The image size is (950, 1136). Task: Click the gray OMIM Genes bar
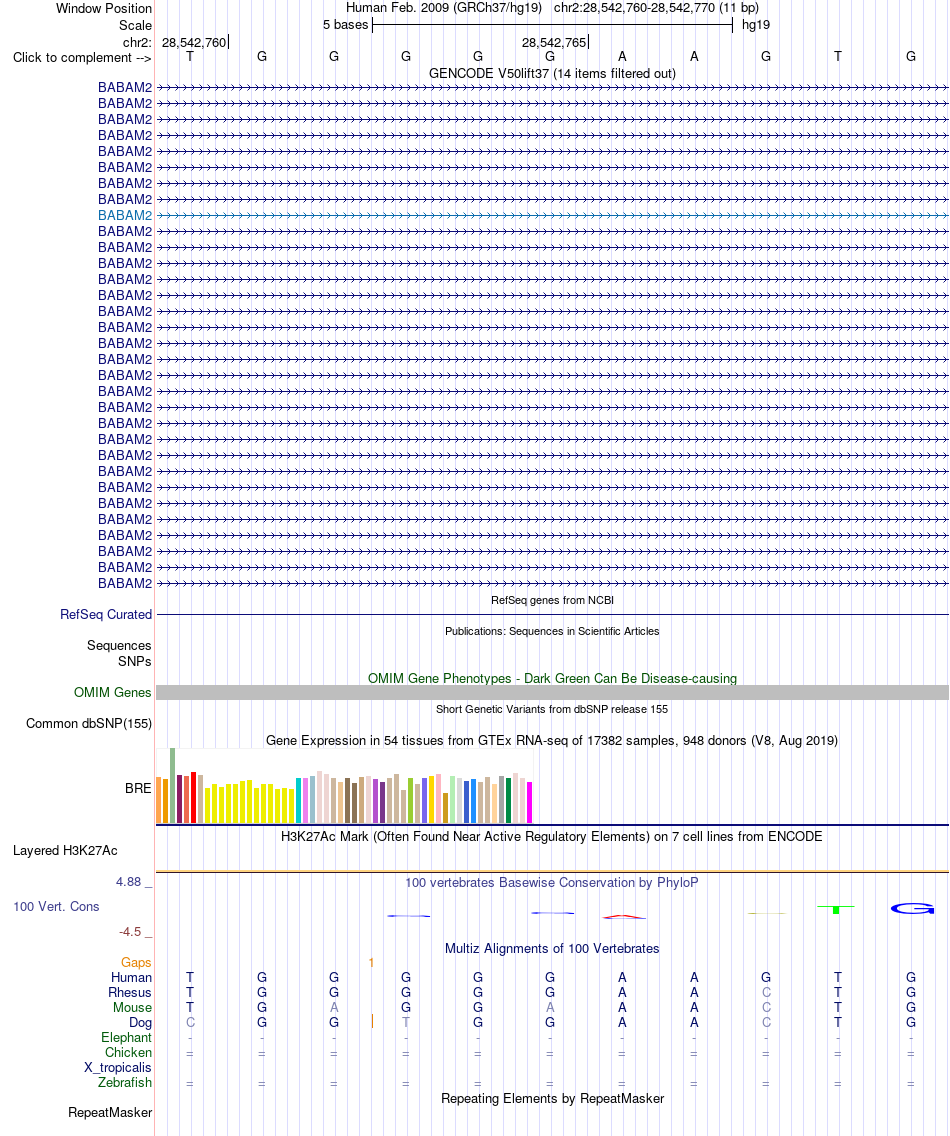click(x=552, y=693)
